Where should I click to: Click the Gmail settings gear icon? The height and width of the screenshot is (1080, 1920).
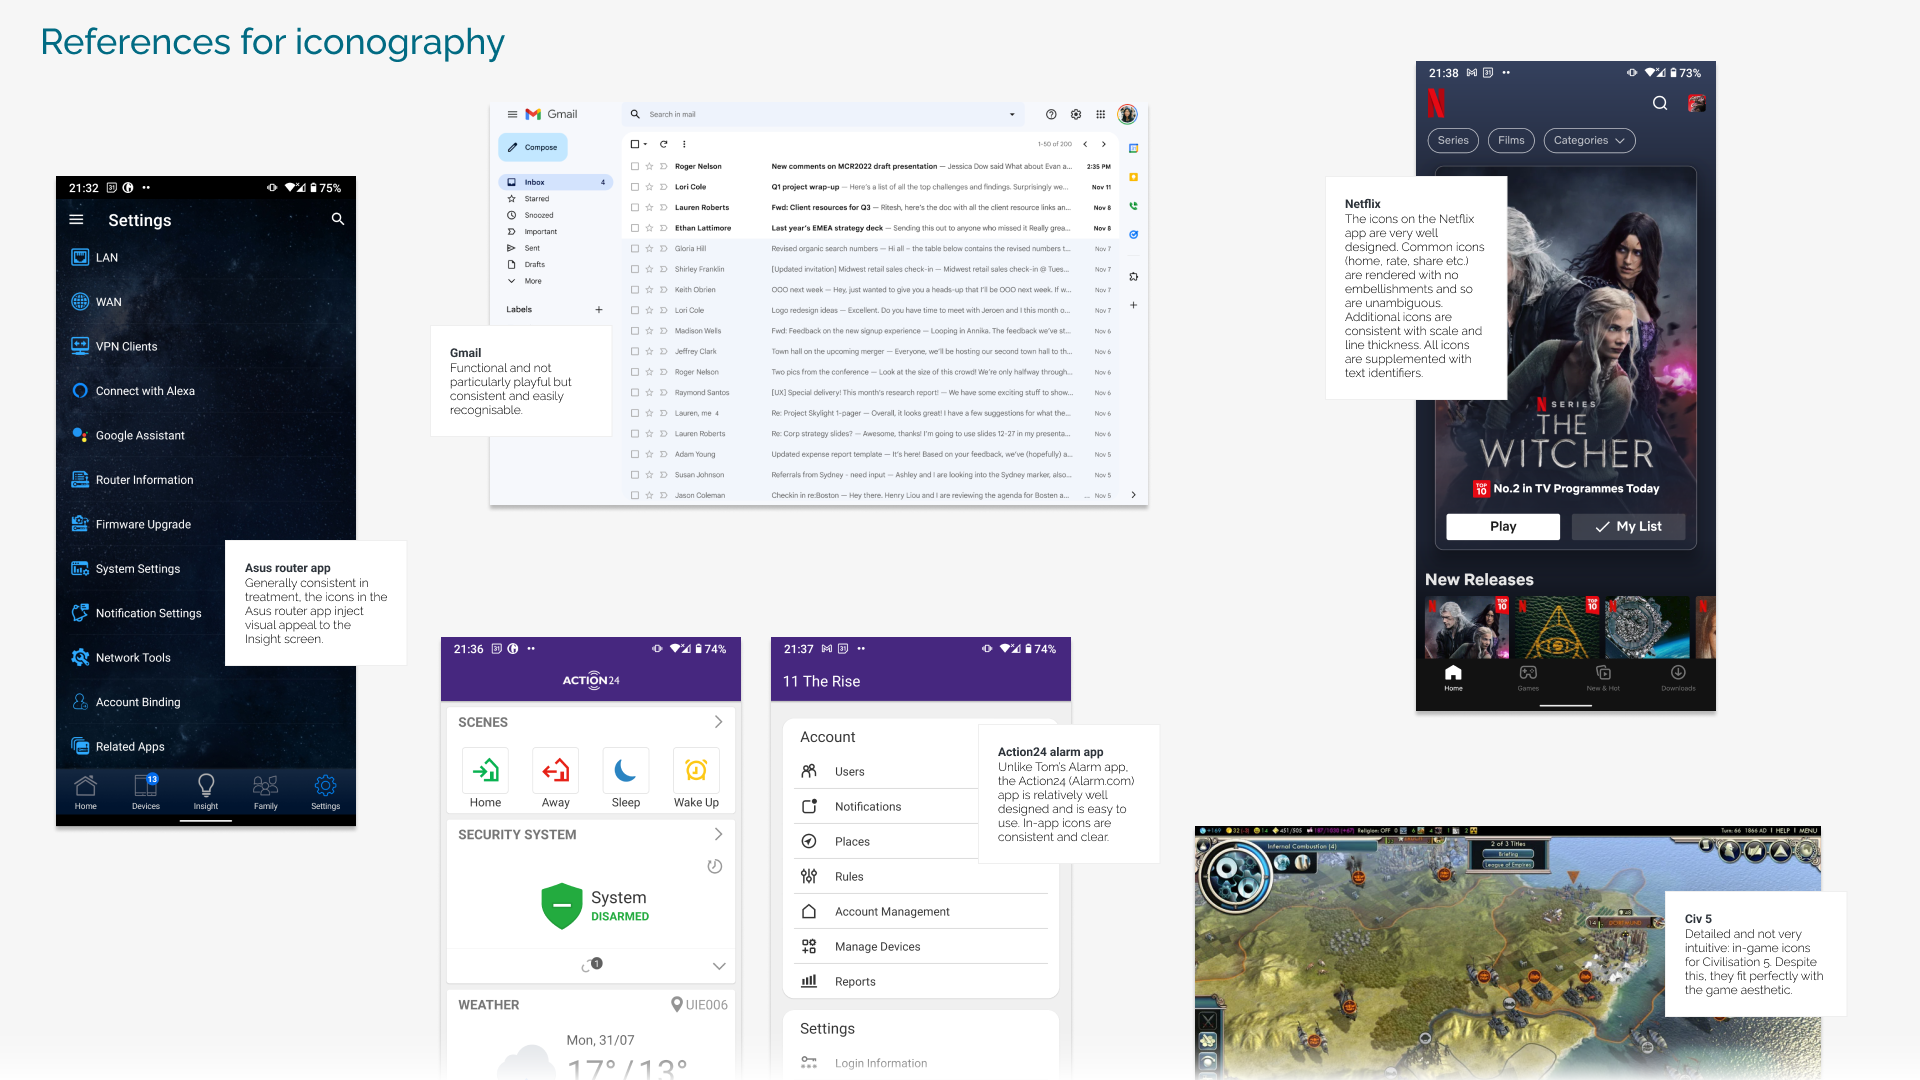(x=1076, y=114)
